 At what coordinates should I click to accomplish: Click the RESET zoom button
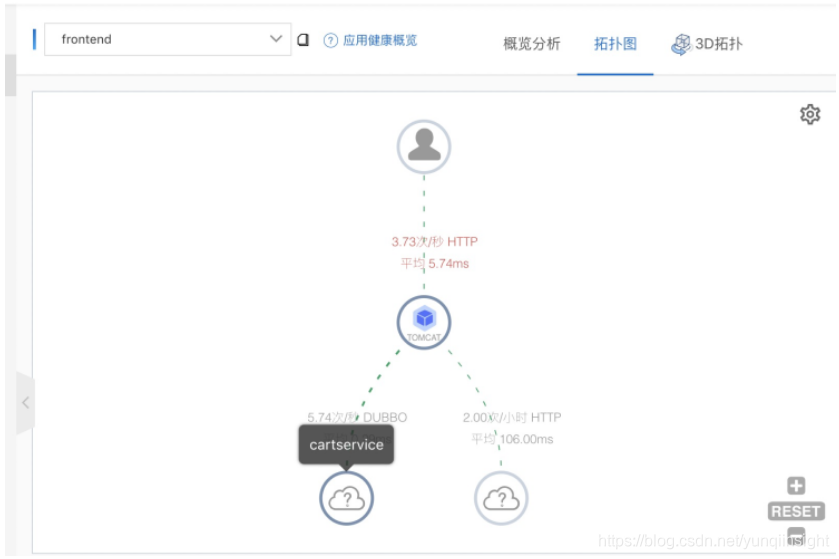796,511
